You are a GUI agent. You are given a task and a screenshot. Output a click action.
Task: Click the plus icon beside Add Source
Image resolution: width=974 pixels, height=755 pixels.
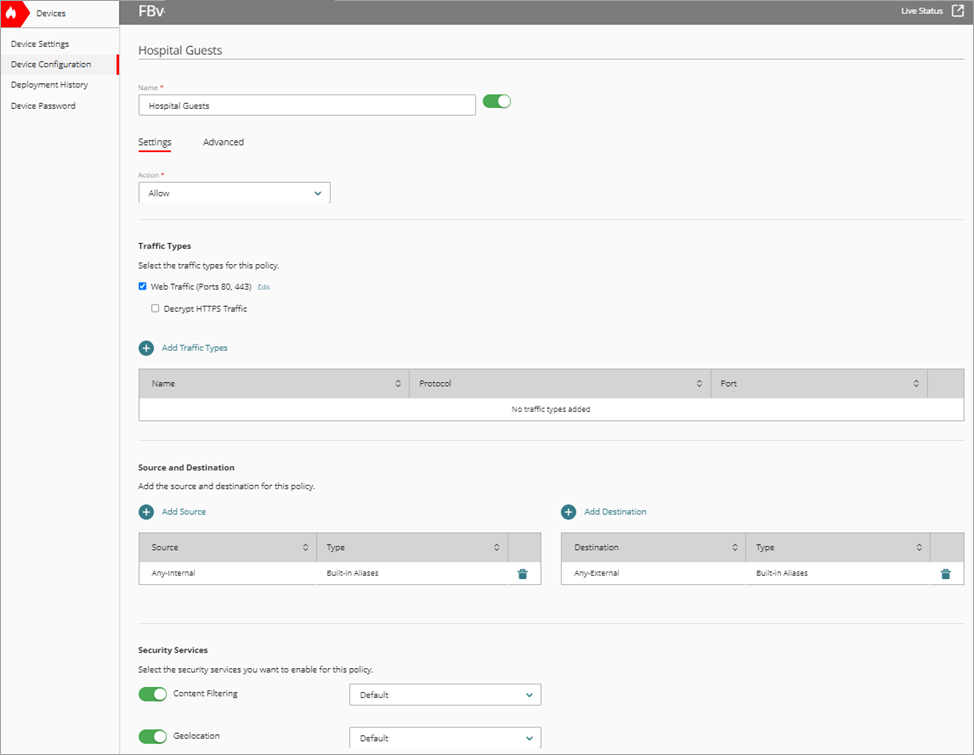[x=146, y=511]
